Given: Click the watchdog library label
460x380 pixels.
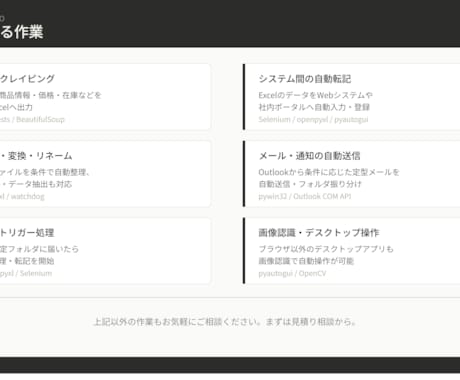Looking at the screenshot, I should click(x=28, y=197).
